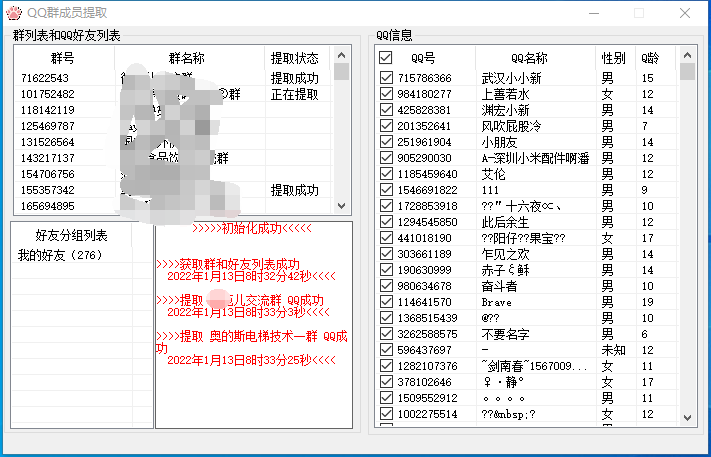
Task: Close the QQ群成员提取 window
Action: tap(685, 13)
